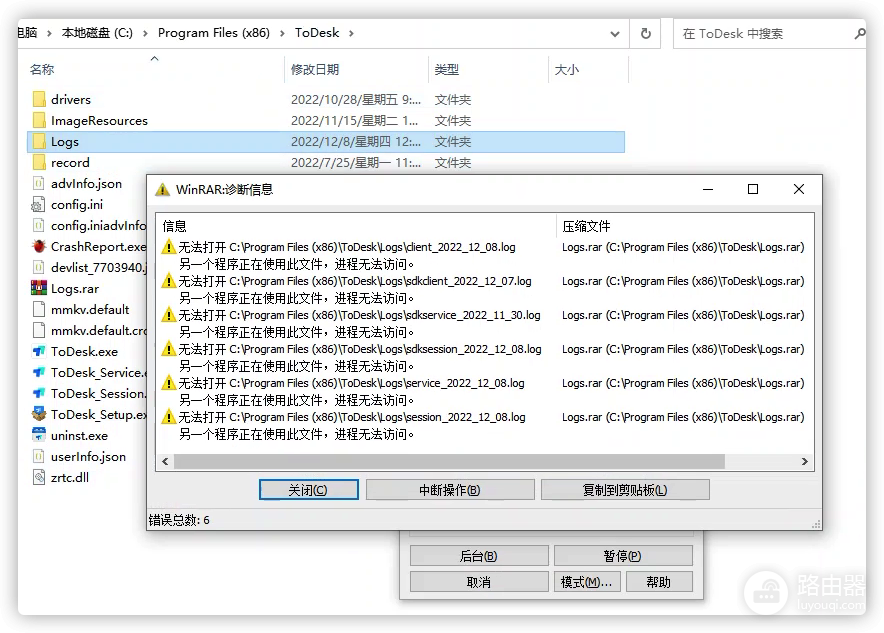Click the userInfo.json file icon

pos(39,456)
